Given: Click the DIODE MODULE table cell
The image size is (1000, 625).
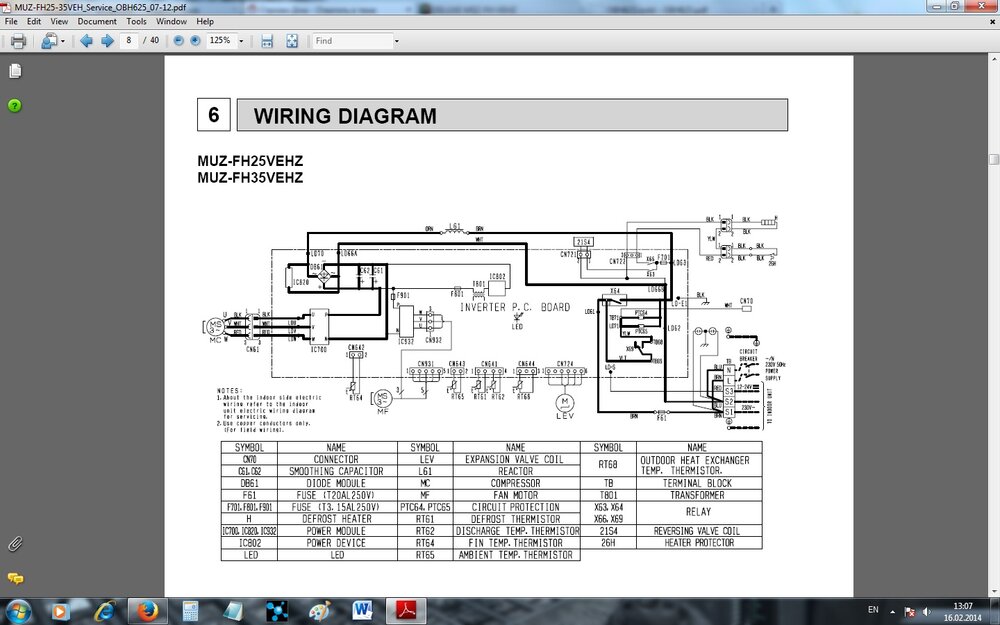Looking at the screenshot, I should point(336,483).
